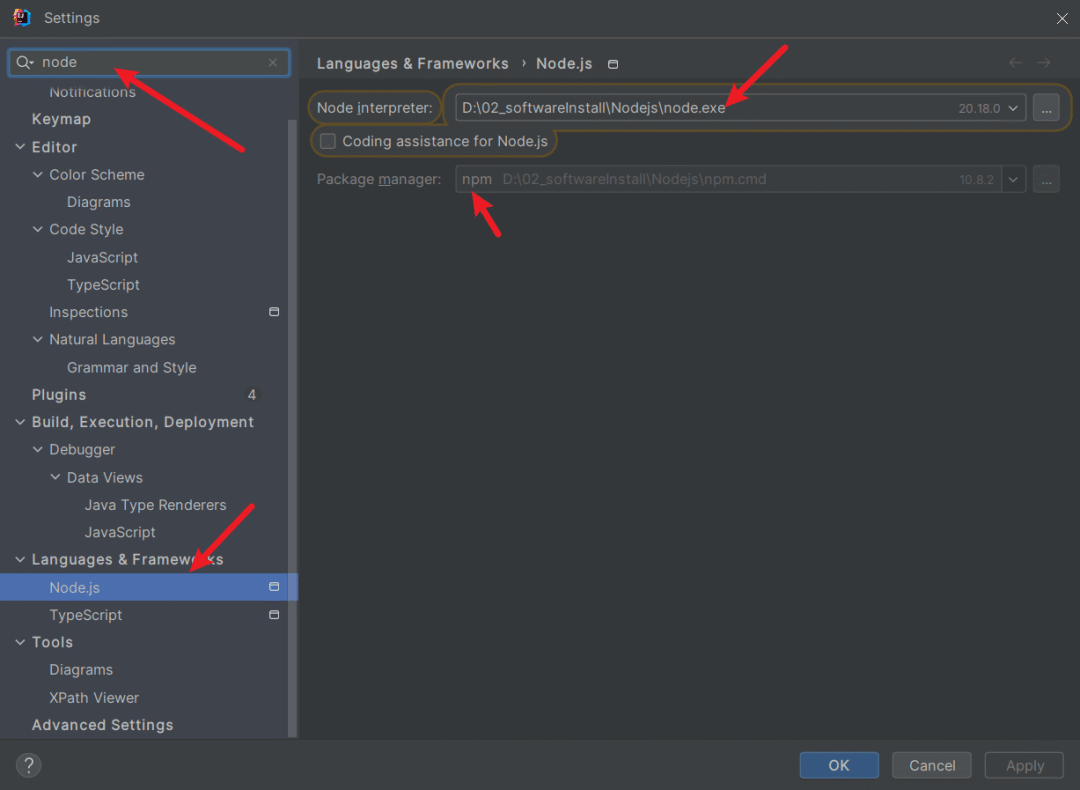
Task: Click project icon on Node.js tree row
Action: pyautogui.click(x=274, y=587)
